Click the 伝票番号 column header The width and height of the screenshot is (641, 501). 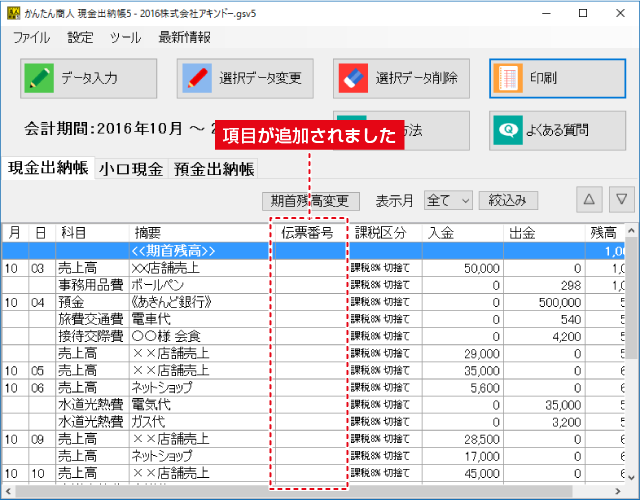tap(308, 233)
